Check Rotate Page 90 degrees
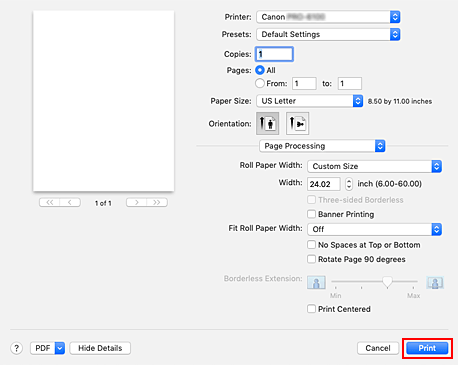 (x=311, y=259)
